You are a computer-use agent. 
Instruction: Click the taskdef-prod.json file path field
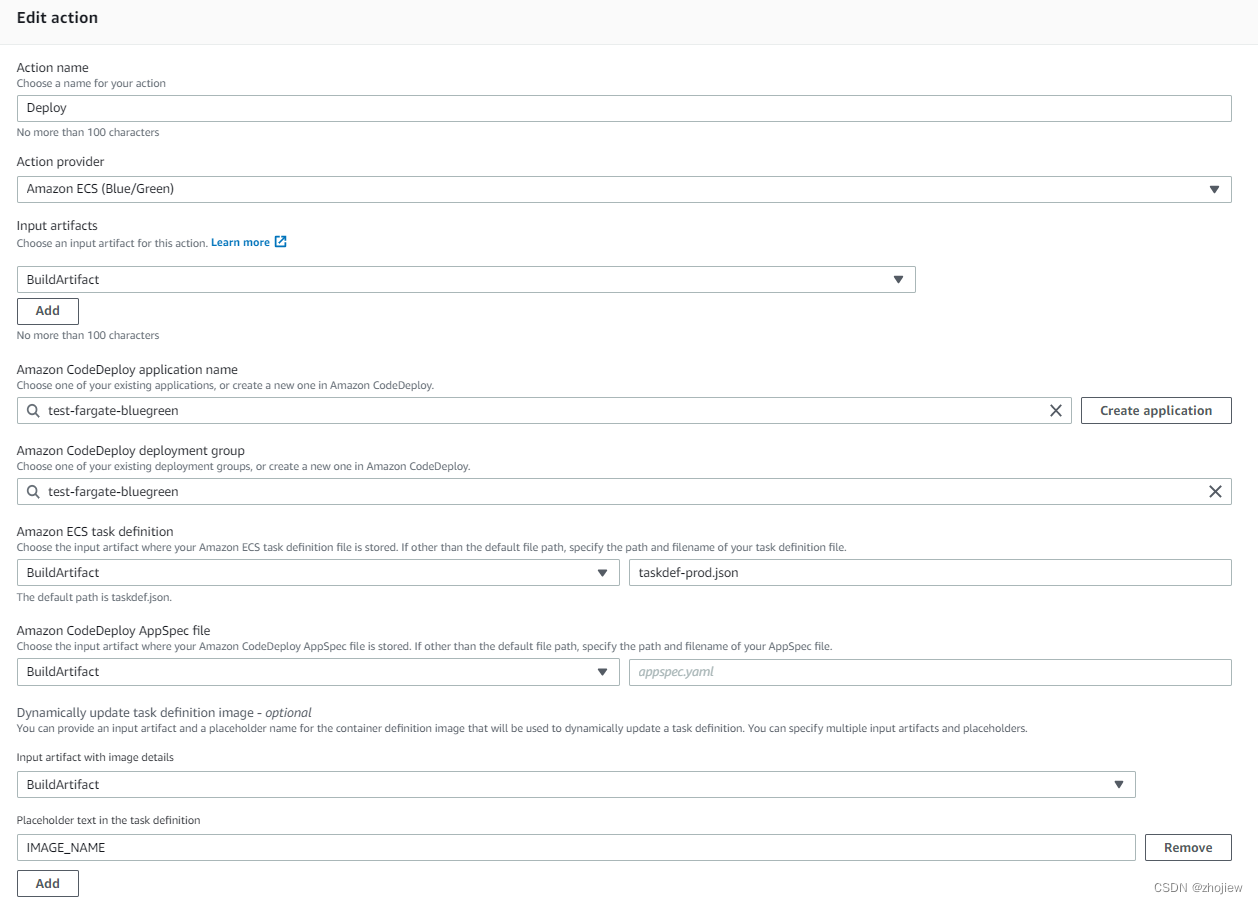pos(930,573)
